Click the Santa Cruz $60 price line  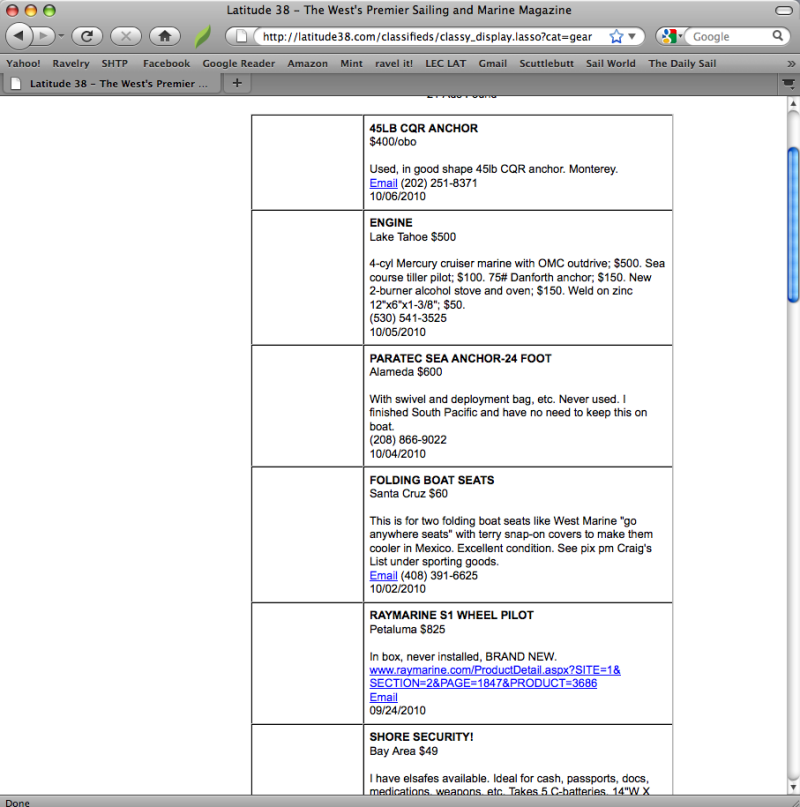408,494
